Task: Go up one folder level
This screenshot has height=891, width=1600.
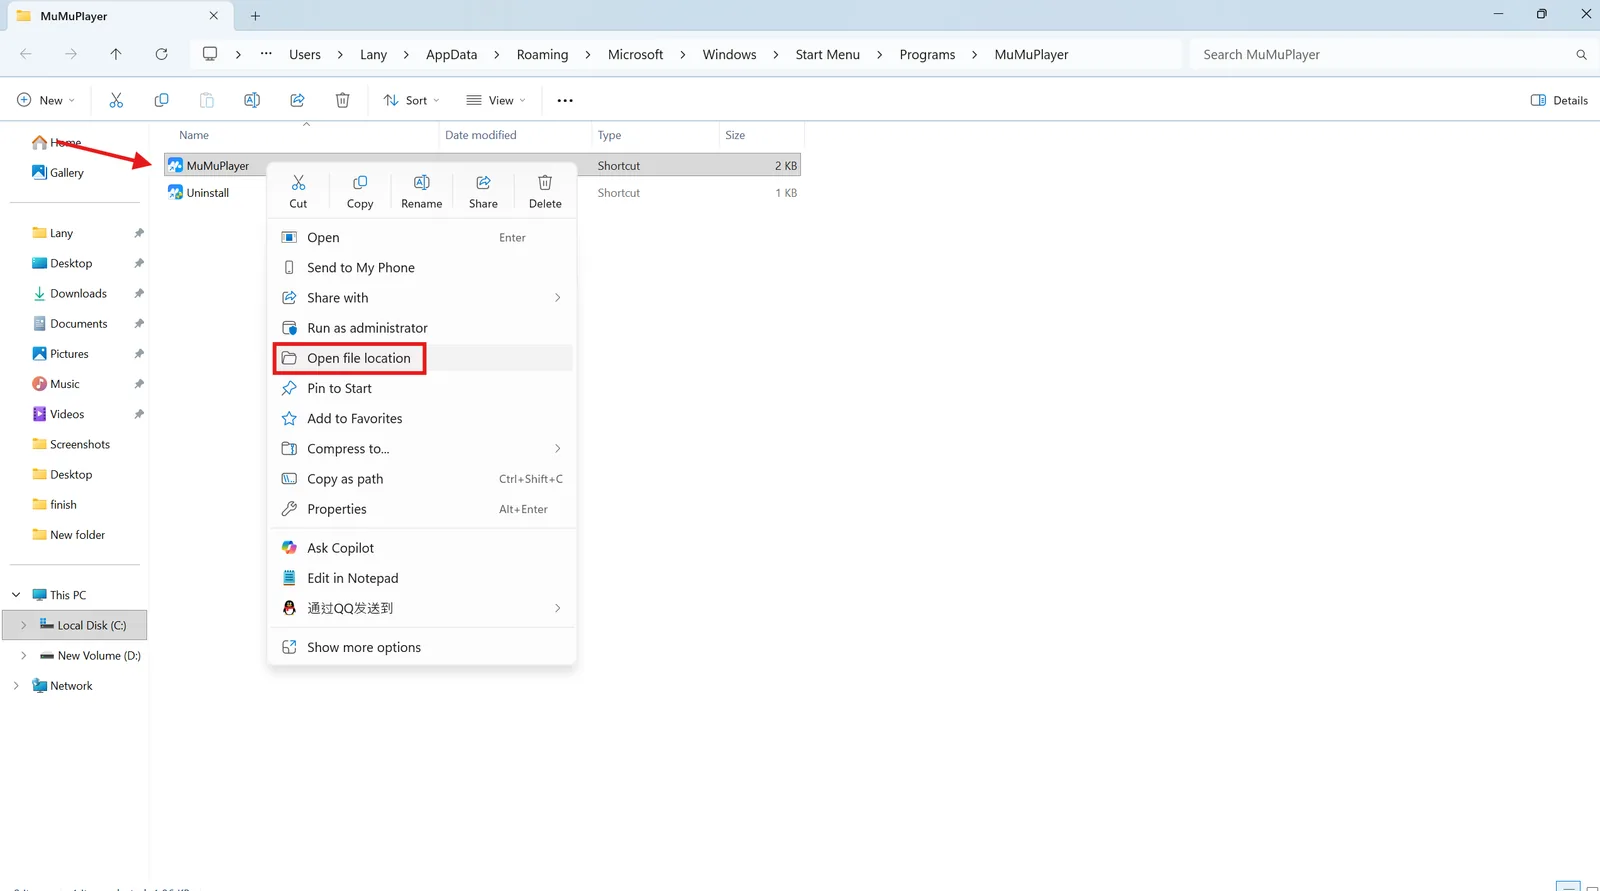Action: 116,54
